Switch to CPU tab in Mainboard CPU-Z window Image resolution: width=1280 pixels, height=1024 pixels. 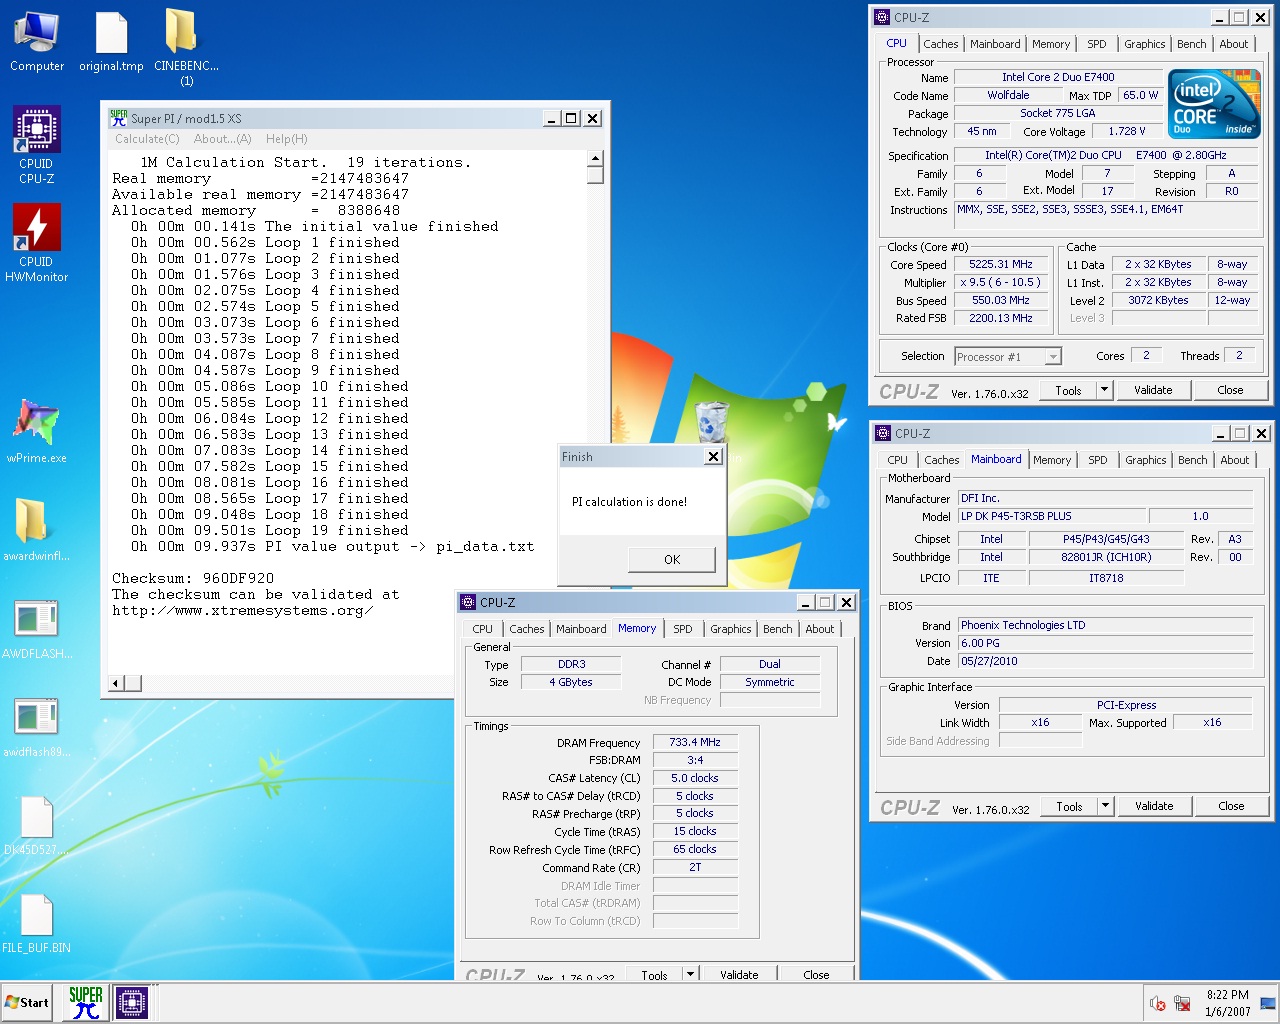coord(898,460)
